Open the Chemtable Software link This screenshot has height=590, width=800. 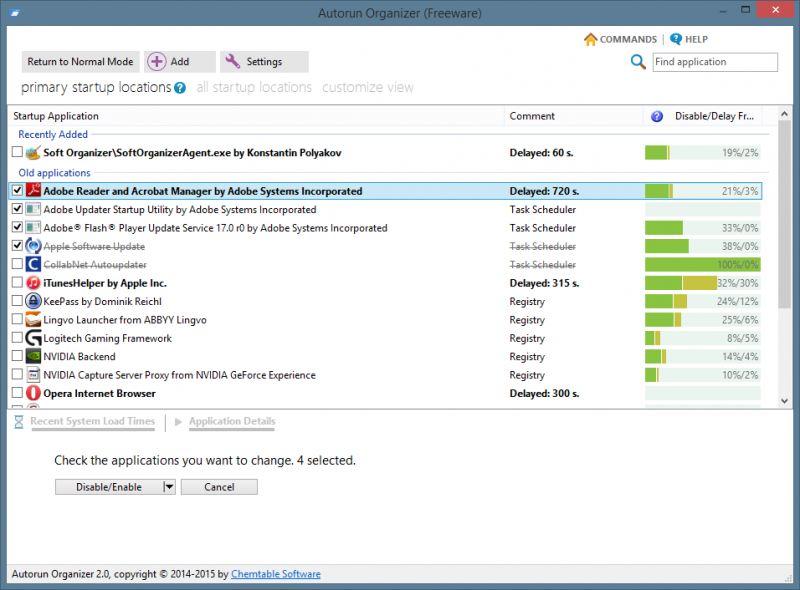point(276,574)
